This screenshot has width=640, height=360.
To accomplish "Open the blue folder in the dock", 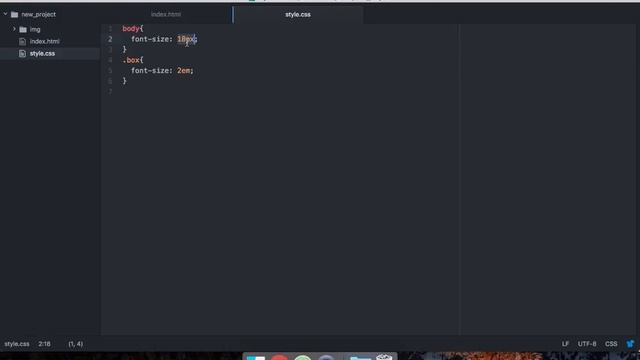I will pos(360,358).
